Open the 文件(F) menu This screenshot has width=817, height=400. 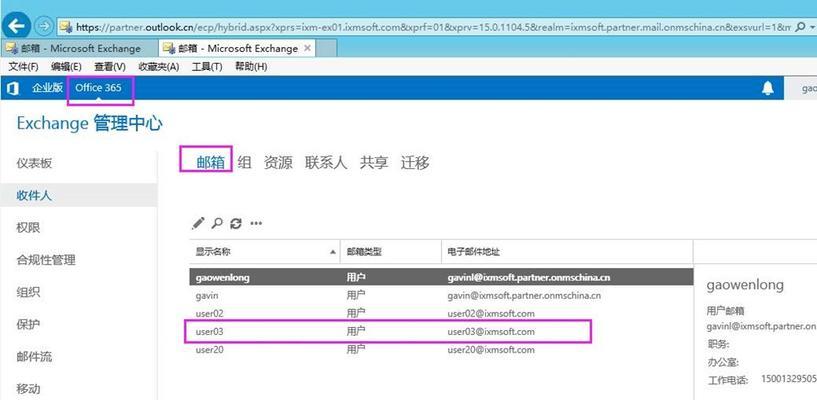point(23,67)
